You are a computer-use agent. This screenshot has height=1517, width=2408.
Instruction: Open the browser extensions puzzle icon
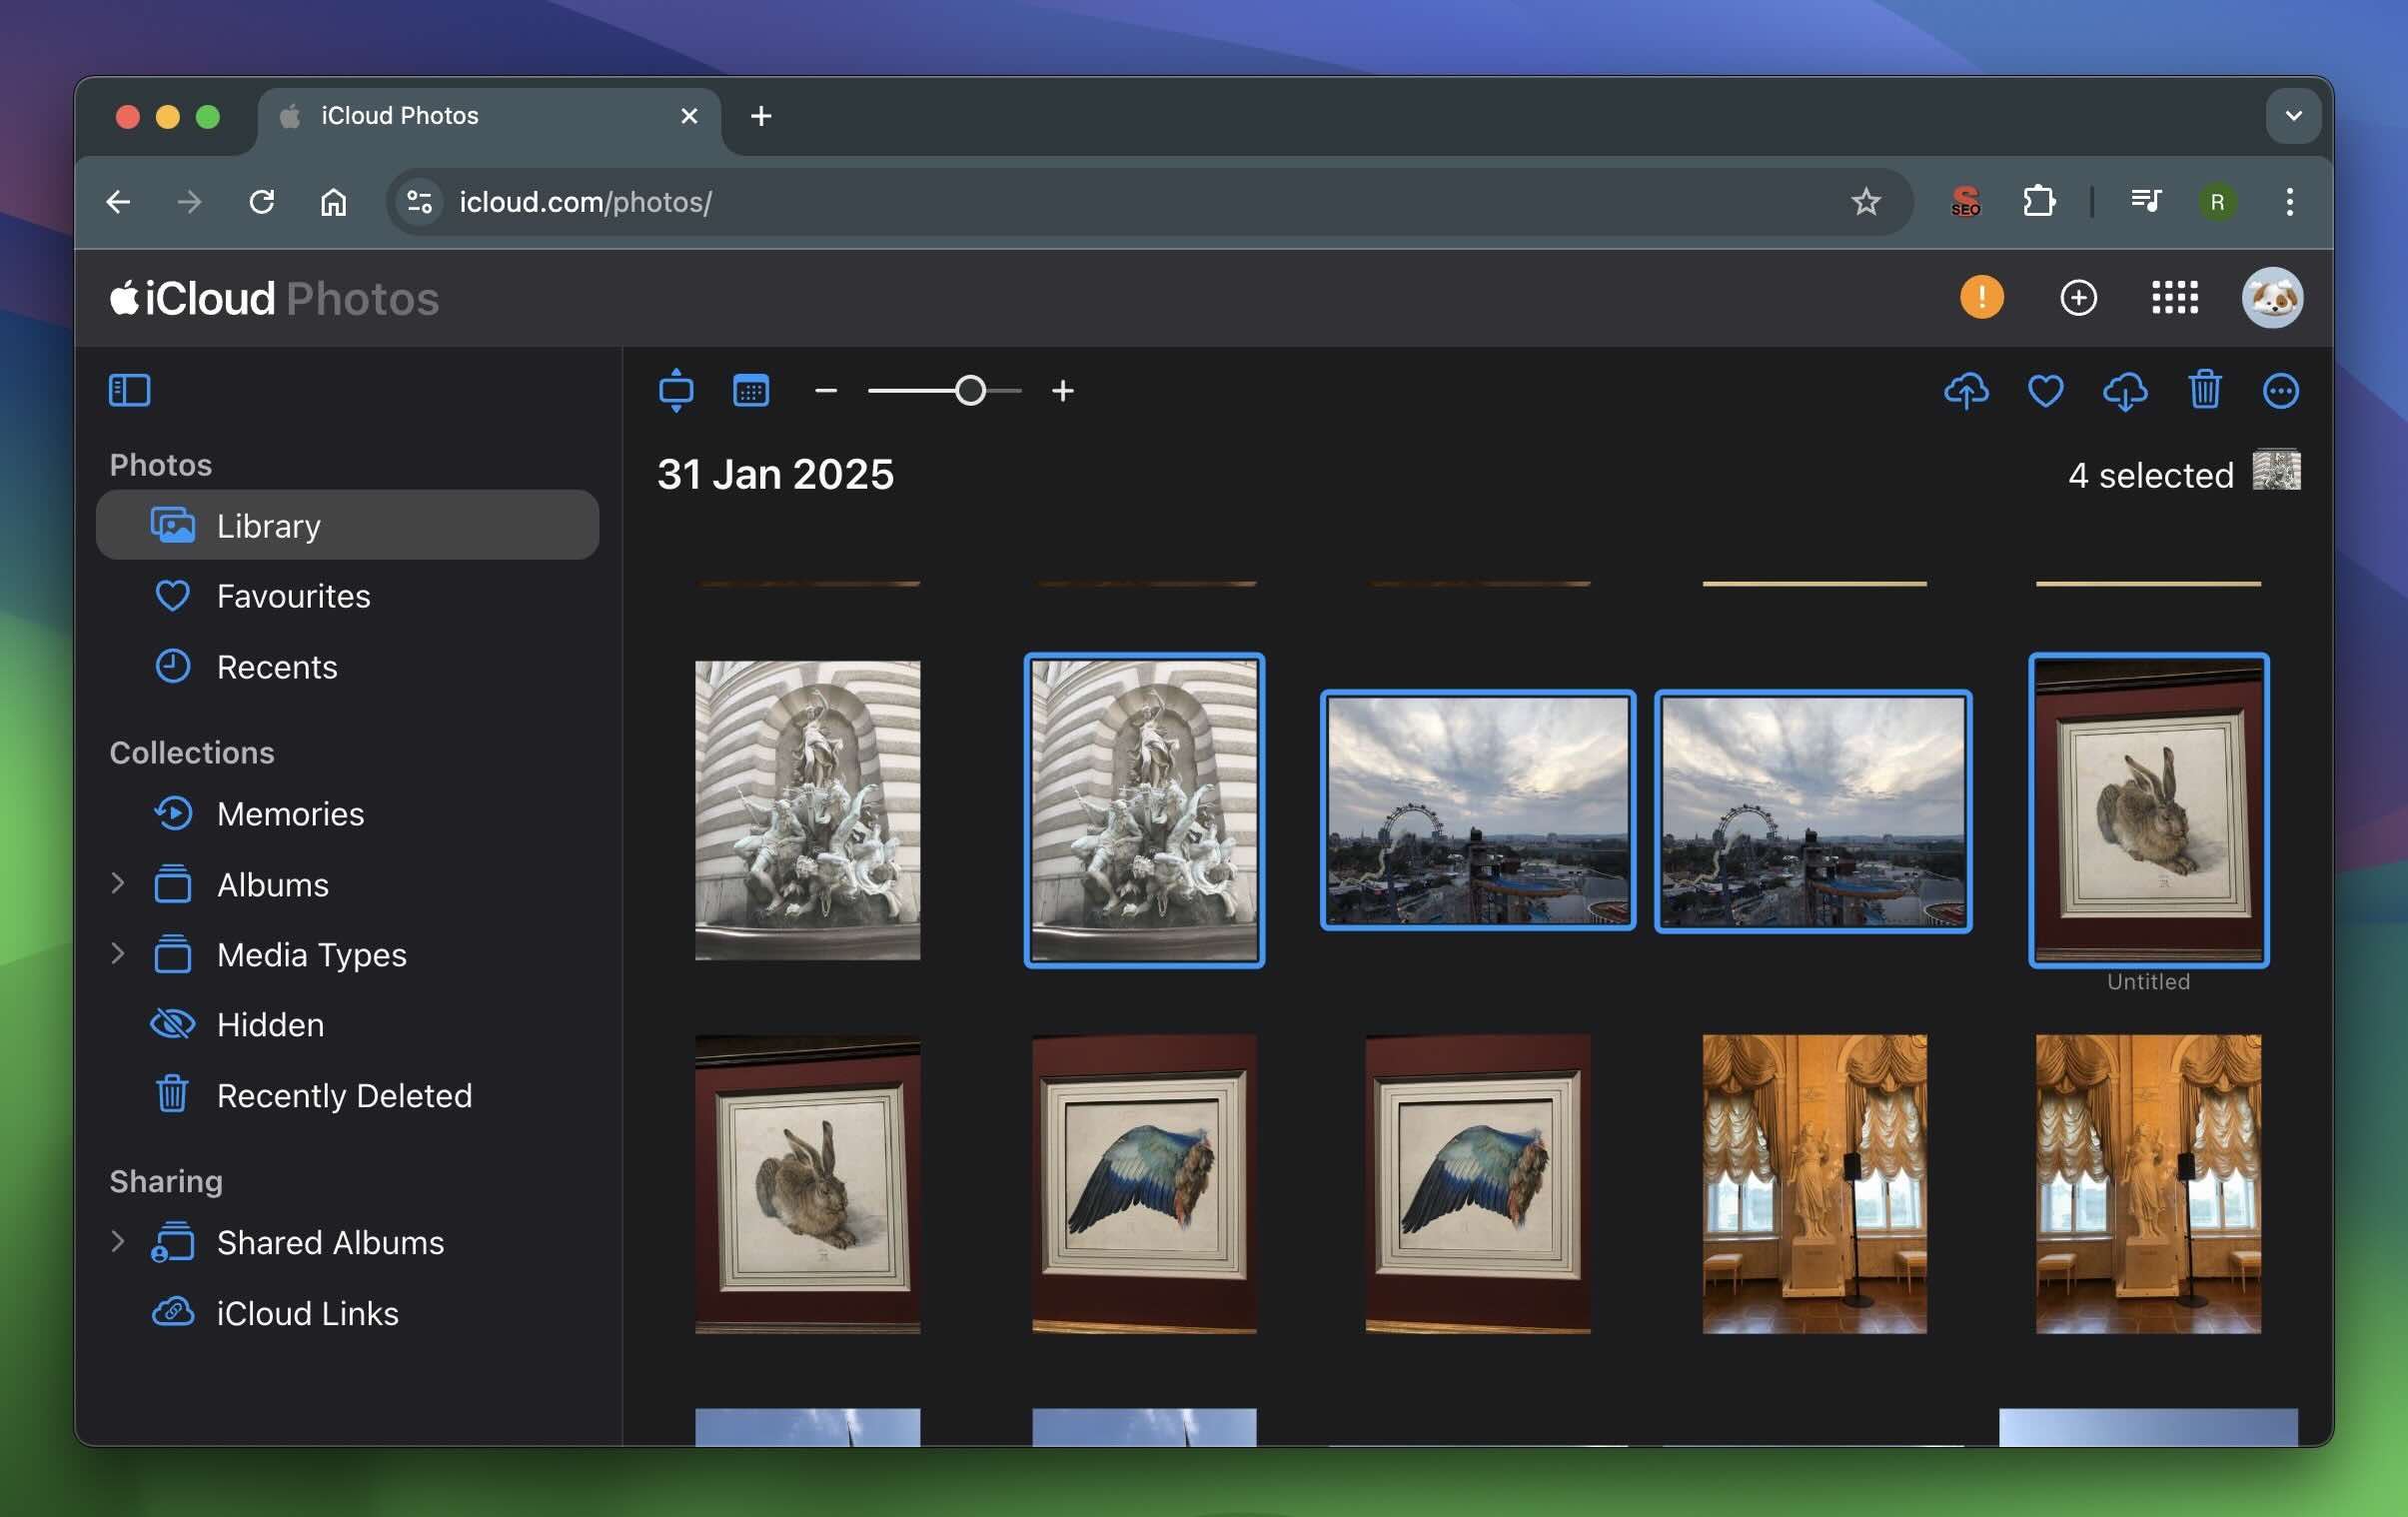click(2038, 202)
